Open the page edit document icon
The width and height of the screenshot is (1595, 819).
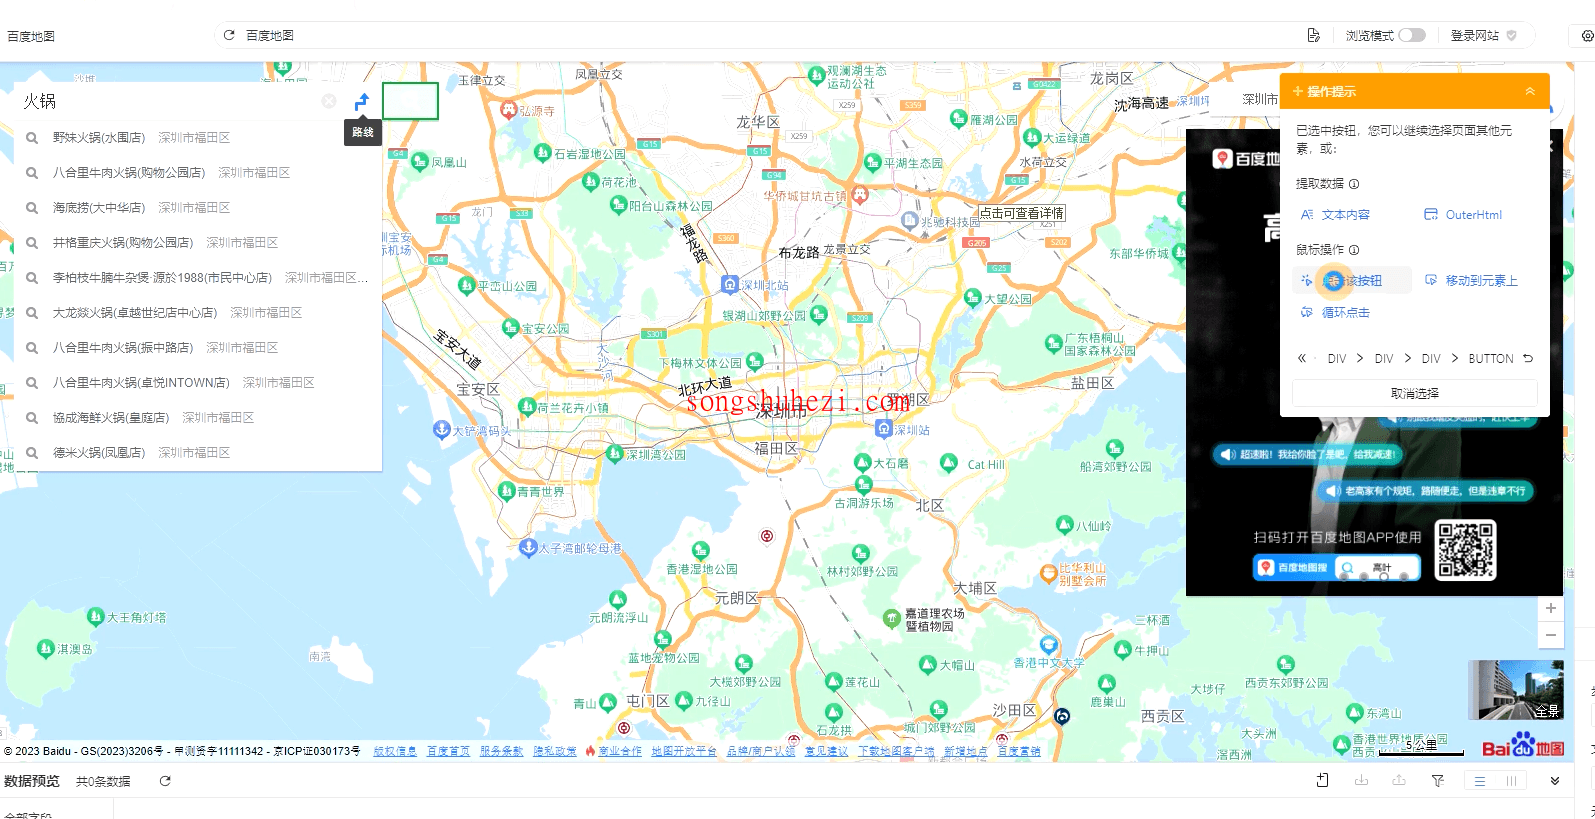[1313, 35]
